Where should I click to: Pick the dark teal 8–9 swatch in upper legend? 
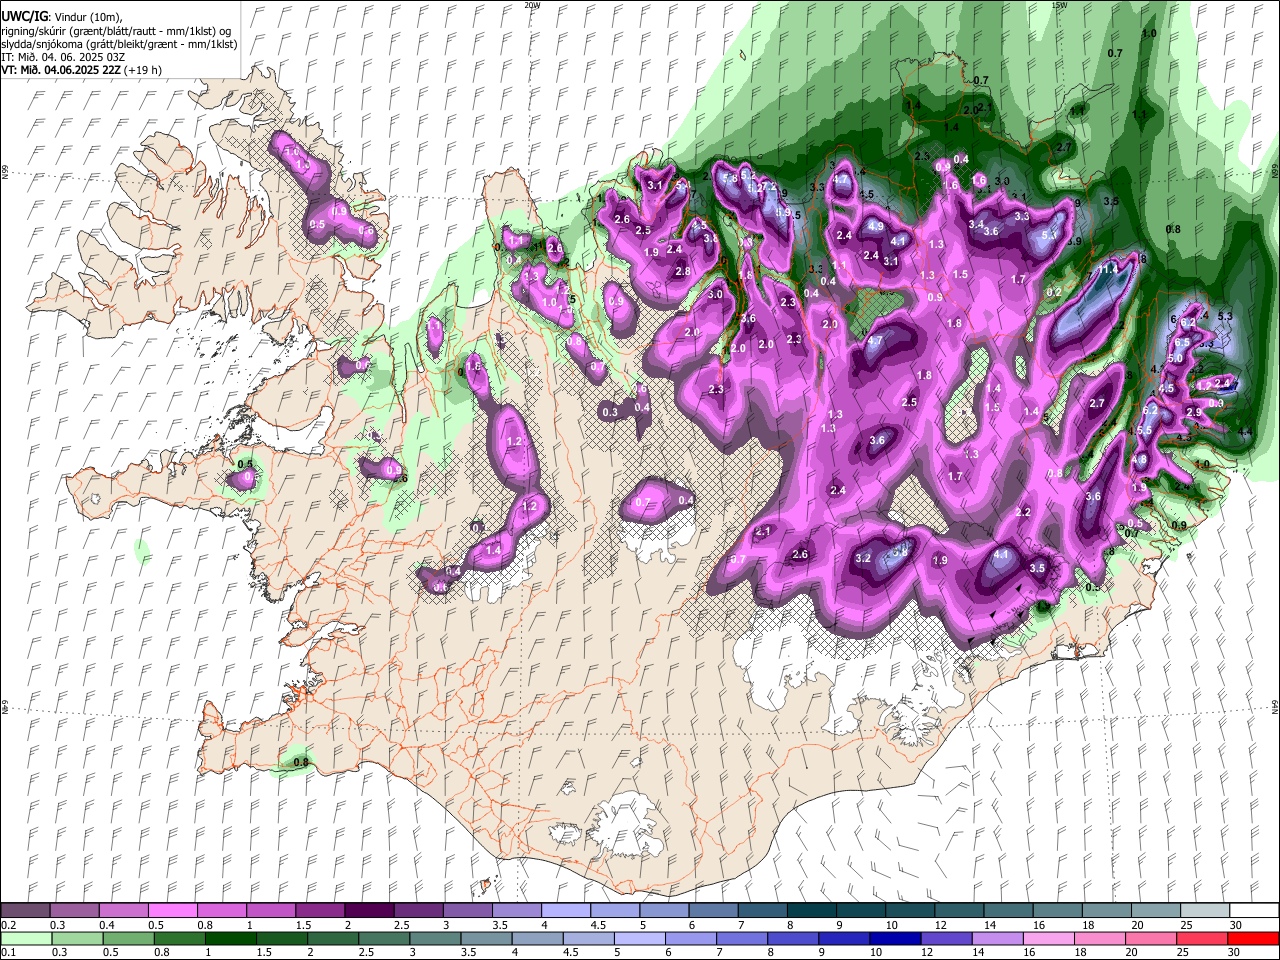(812, 911)
